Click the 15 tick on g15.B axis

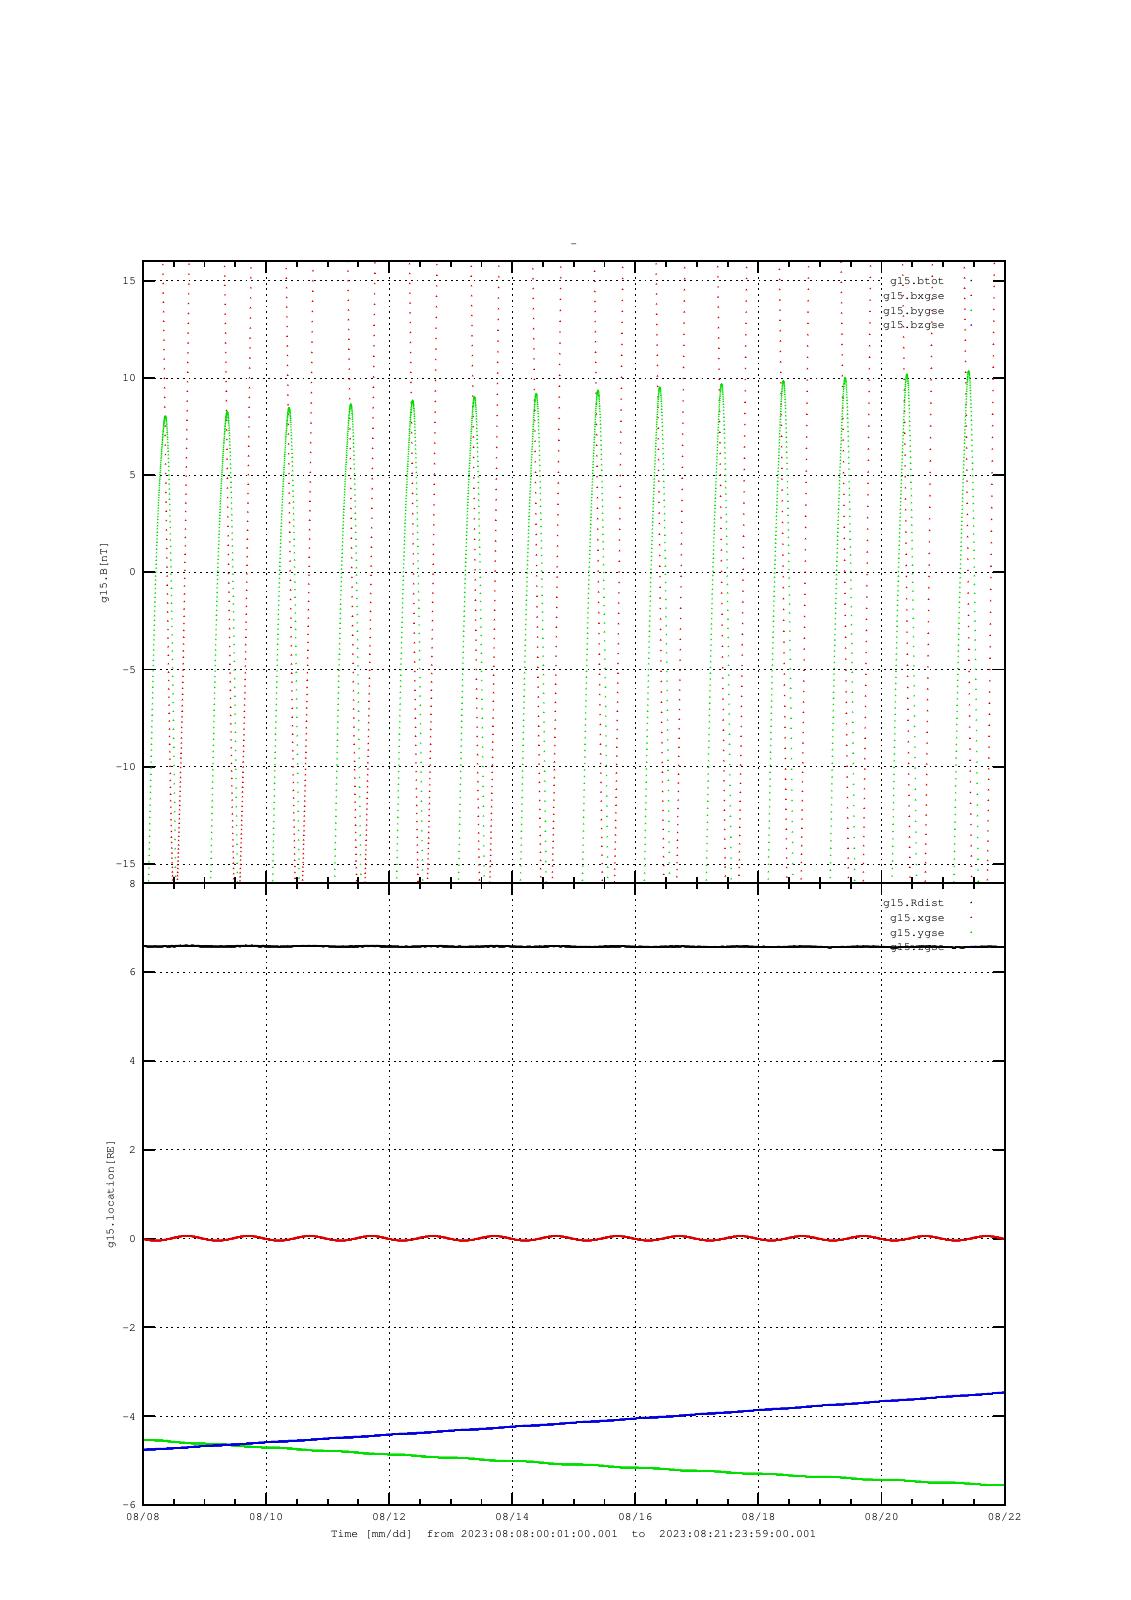coord(129,281)
